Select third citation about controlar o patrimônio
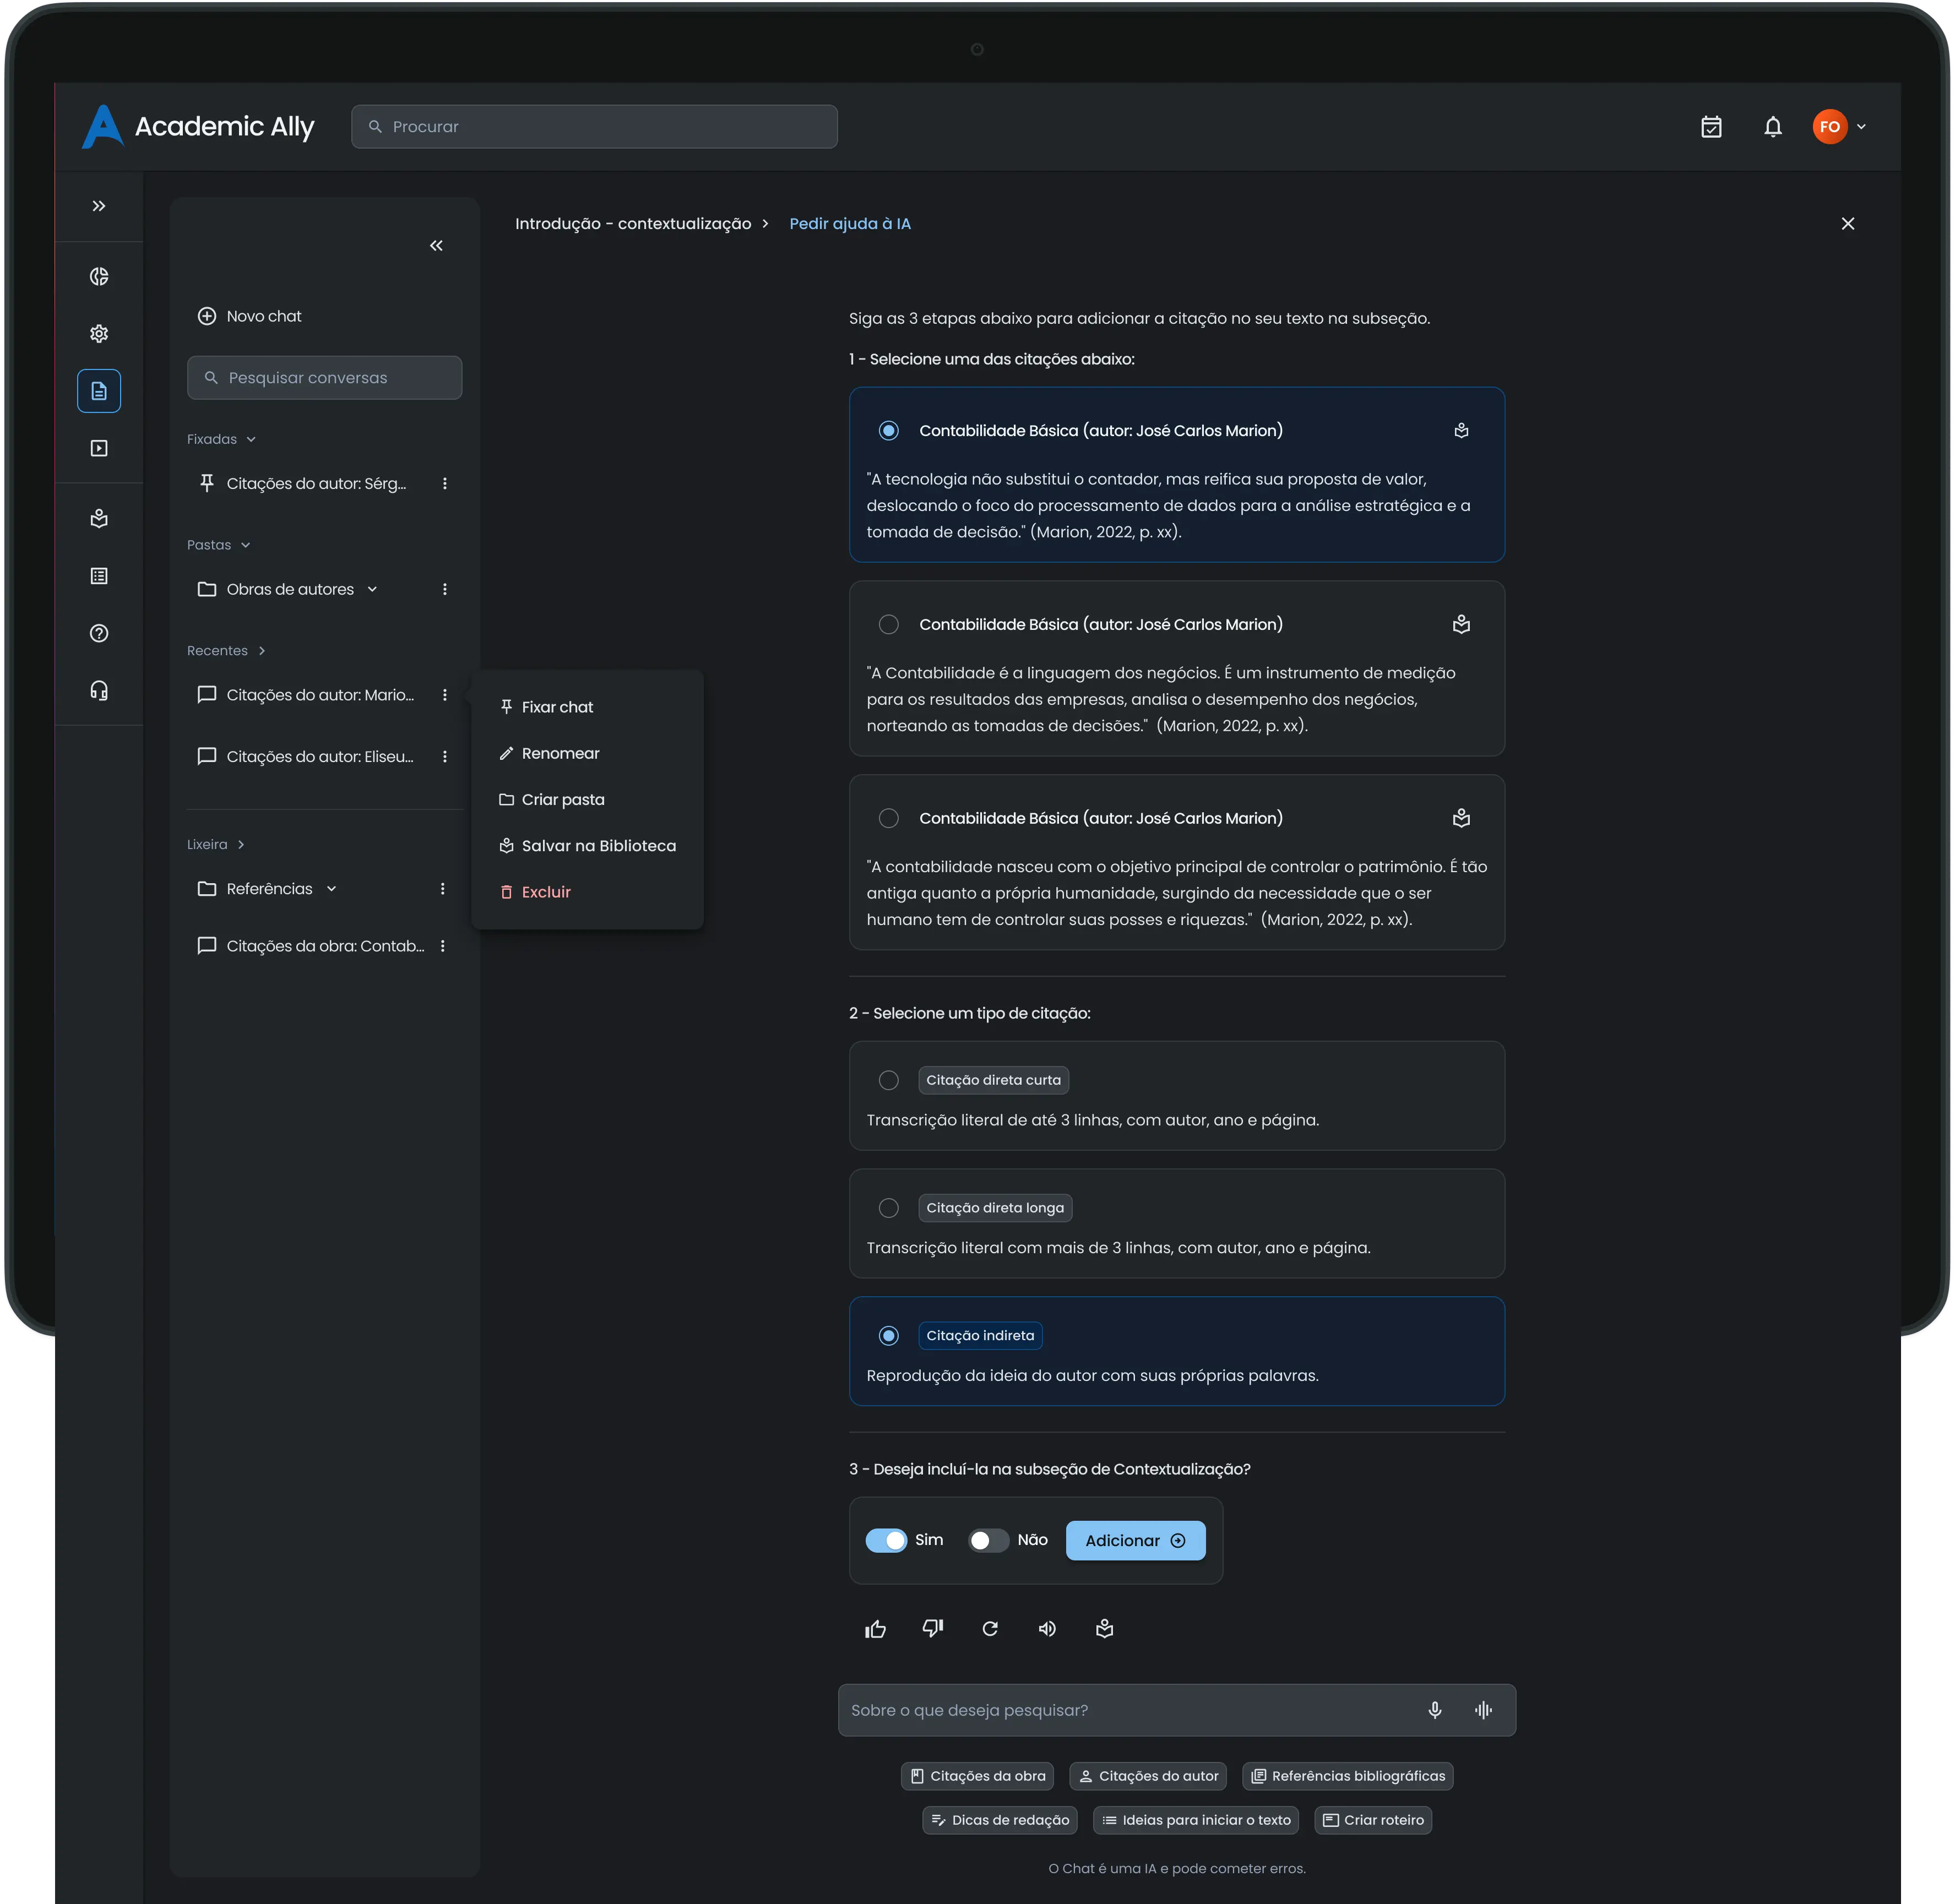This screenshot has width=1955, height=1904. coord(888,819)
